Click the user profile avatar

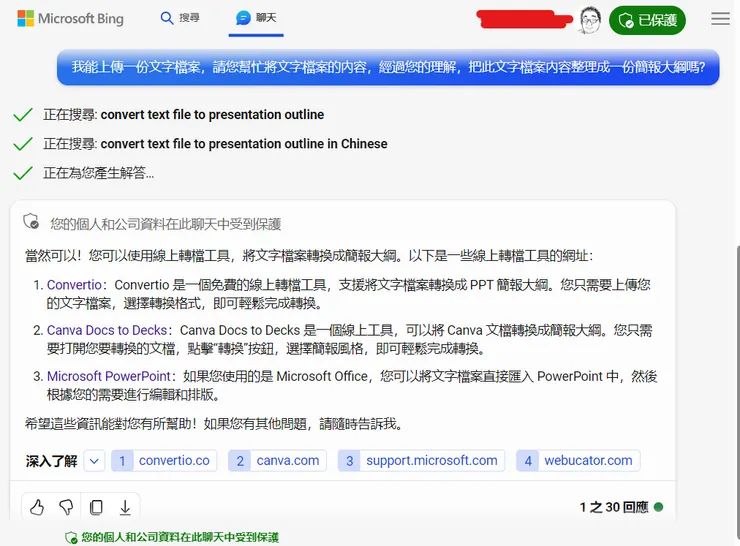pos(589,20)
